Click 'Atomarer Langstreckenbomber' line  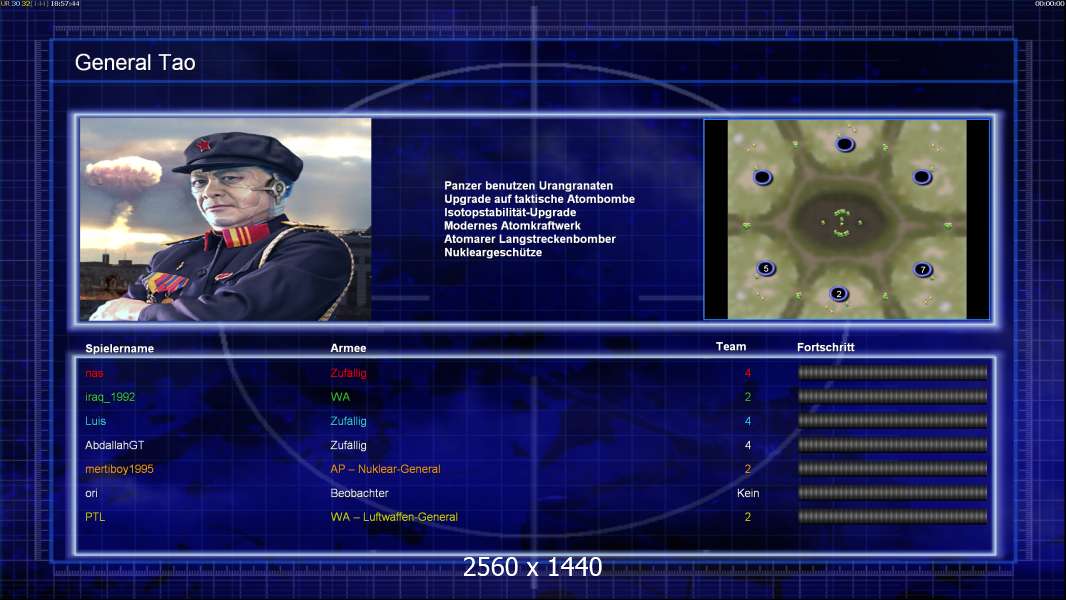click(530, 239)
